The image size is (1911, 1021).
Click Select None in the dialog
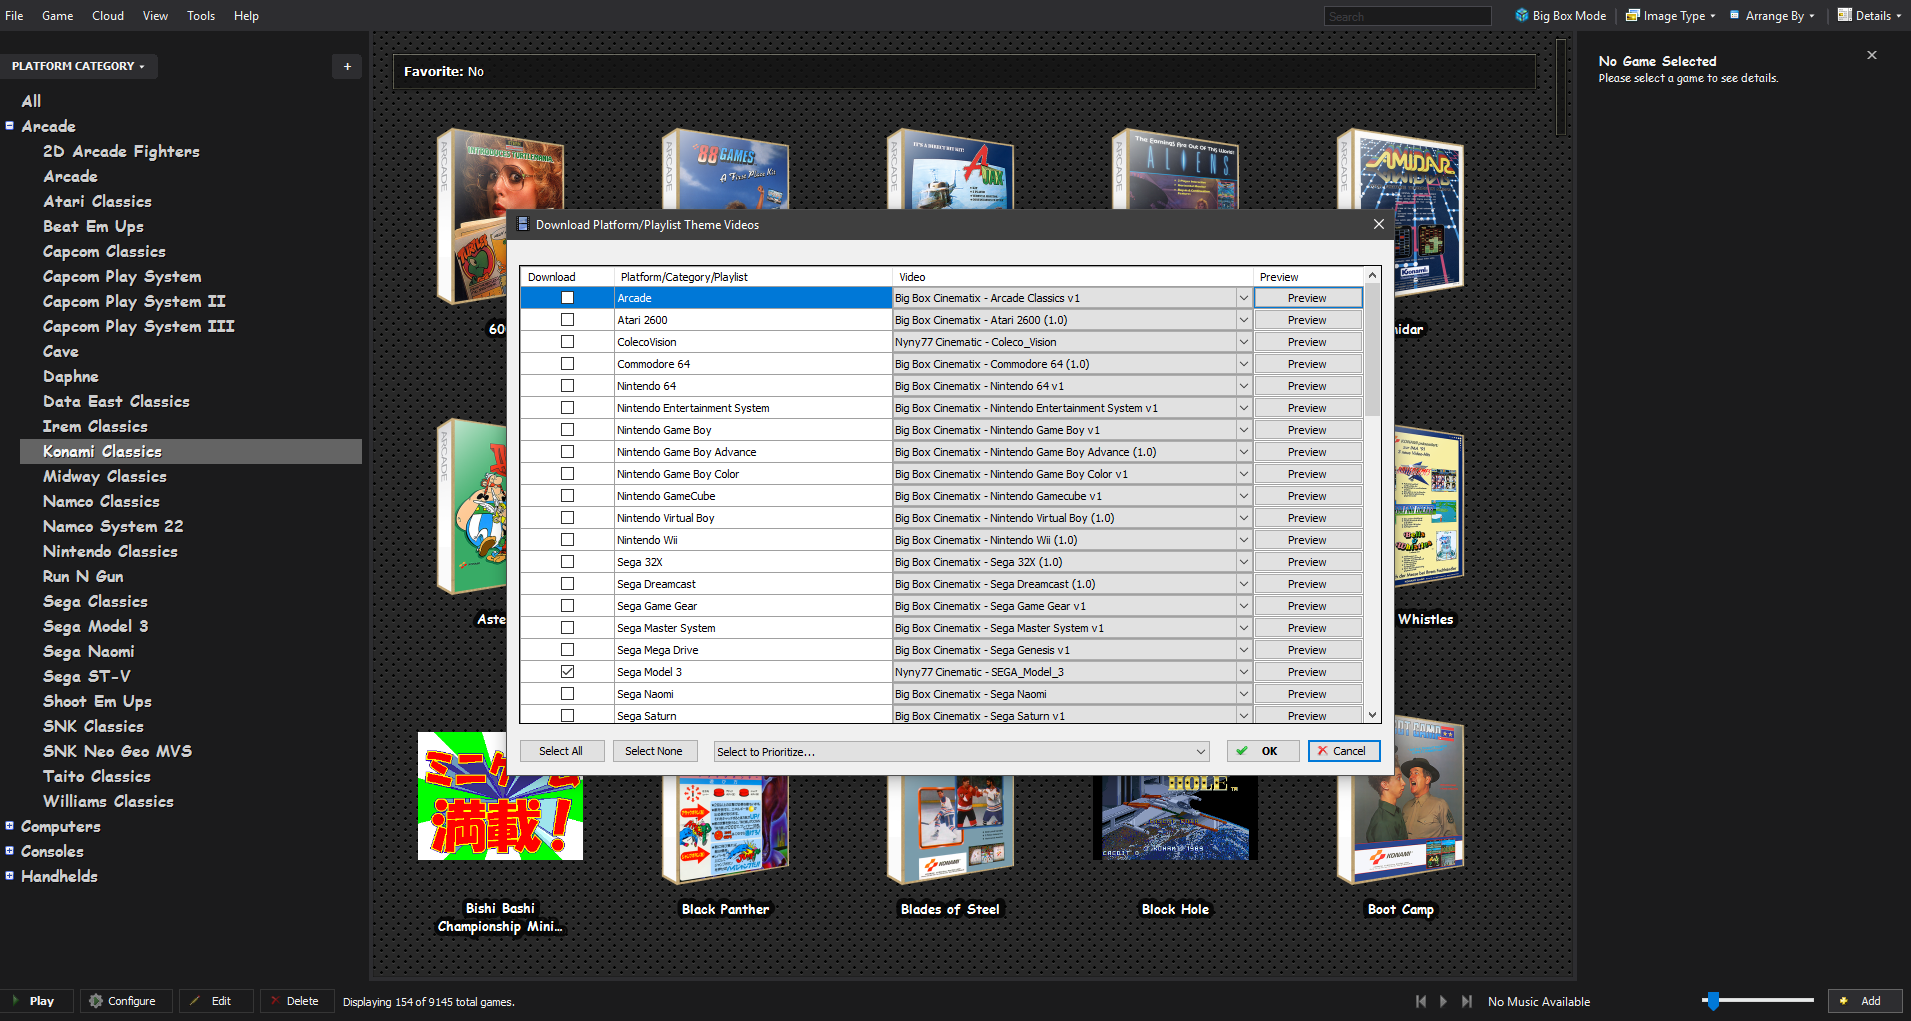click(x=654, y=751)
